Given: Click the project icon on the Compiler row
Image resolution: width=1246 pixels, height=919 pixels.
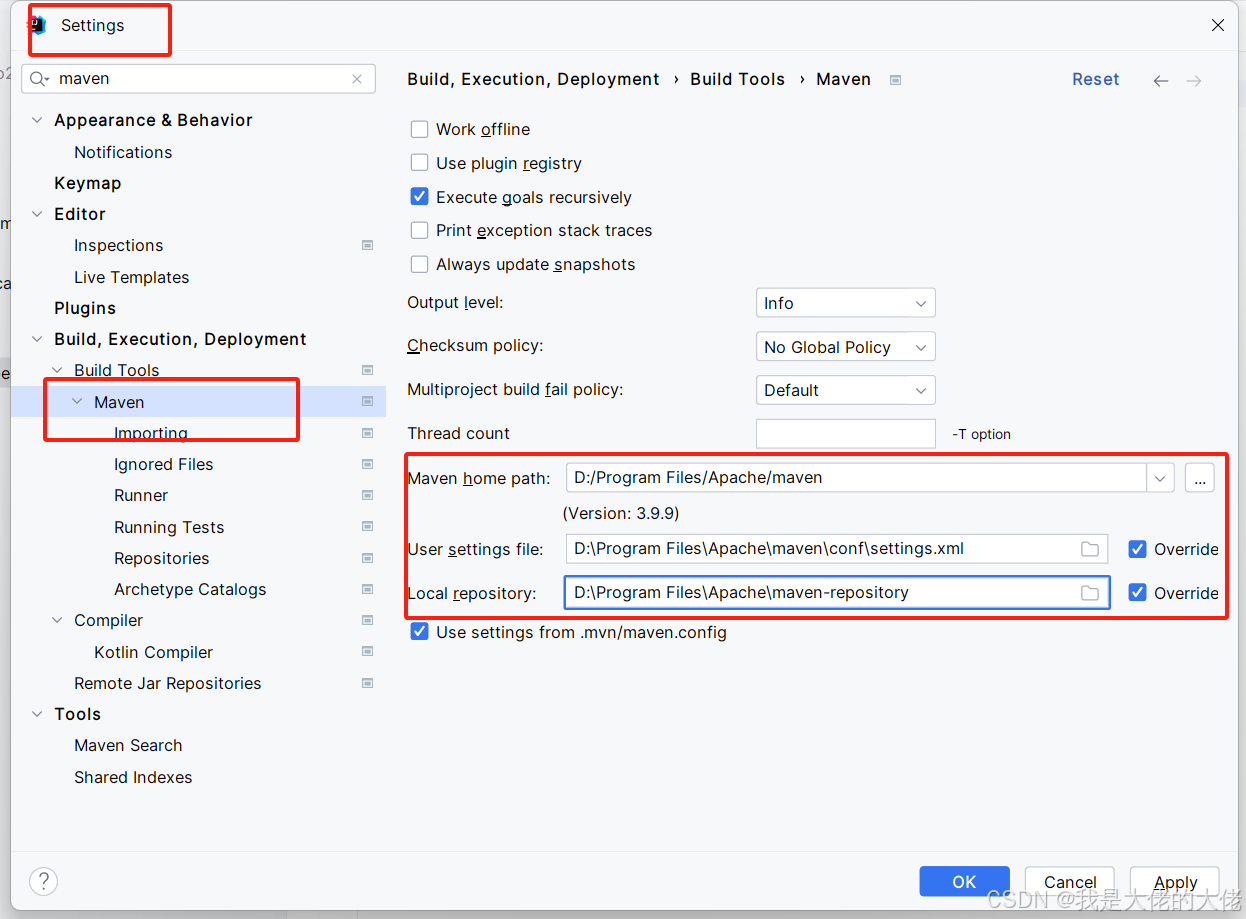Looking at the screenshot, I should point(367,620).
